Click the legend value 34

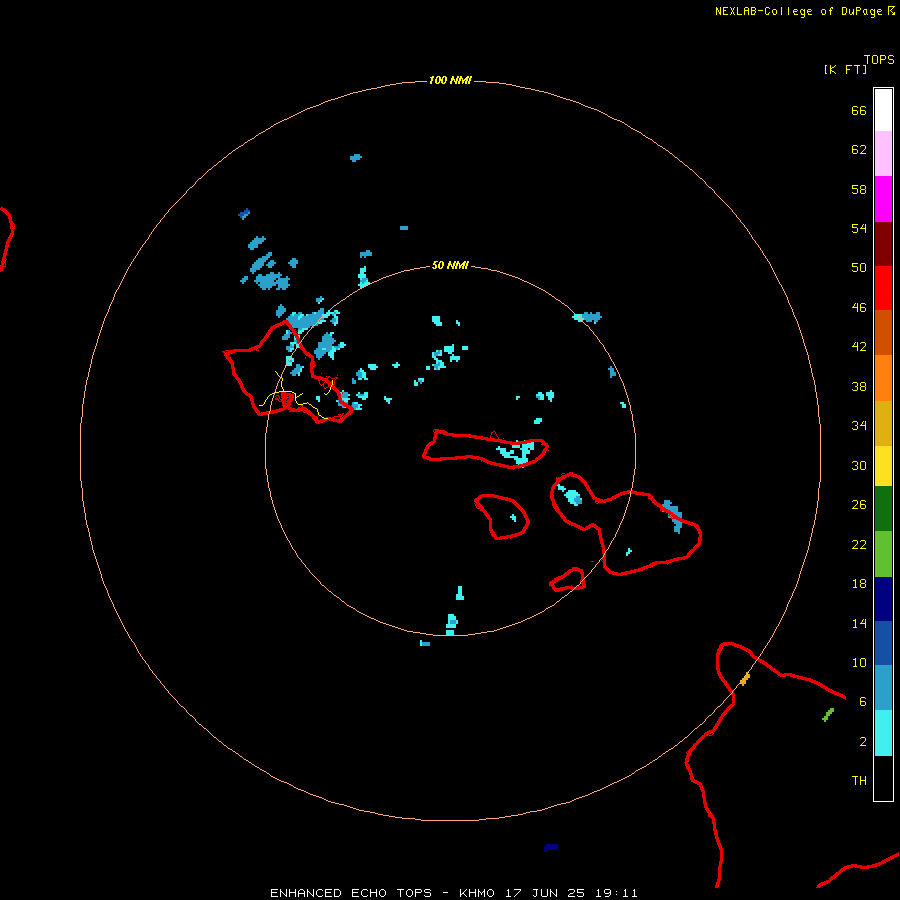859,426
